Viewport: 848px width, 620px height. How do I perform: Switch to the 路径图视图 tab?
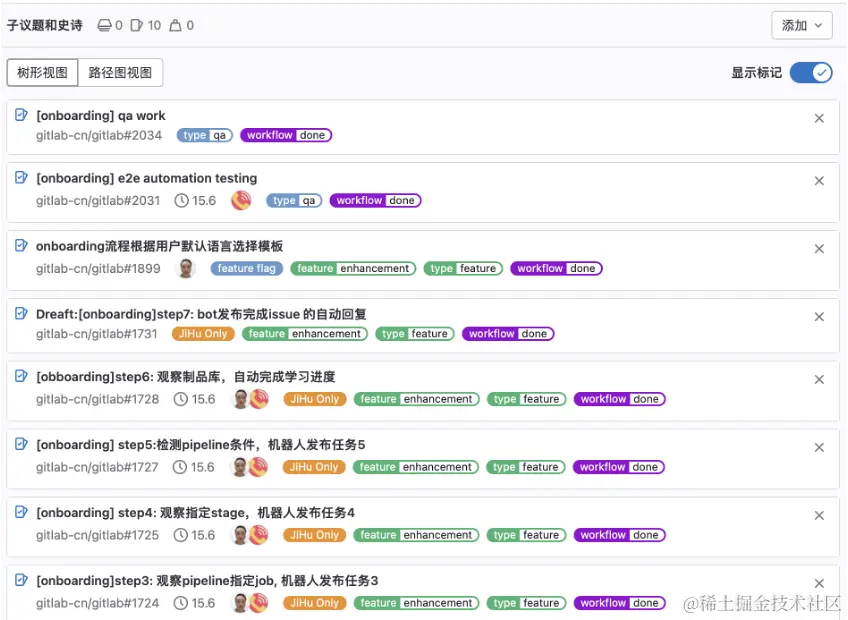[x=121, y=72]
